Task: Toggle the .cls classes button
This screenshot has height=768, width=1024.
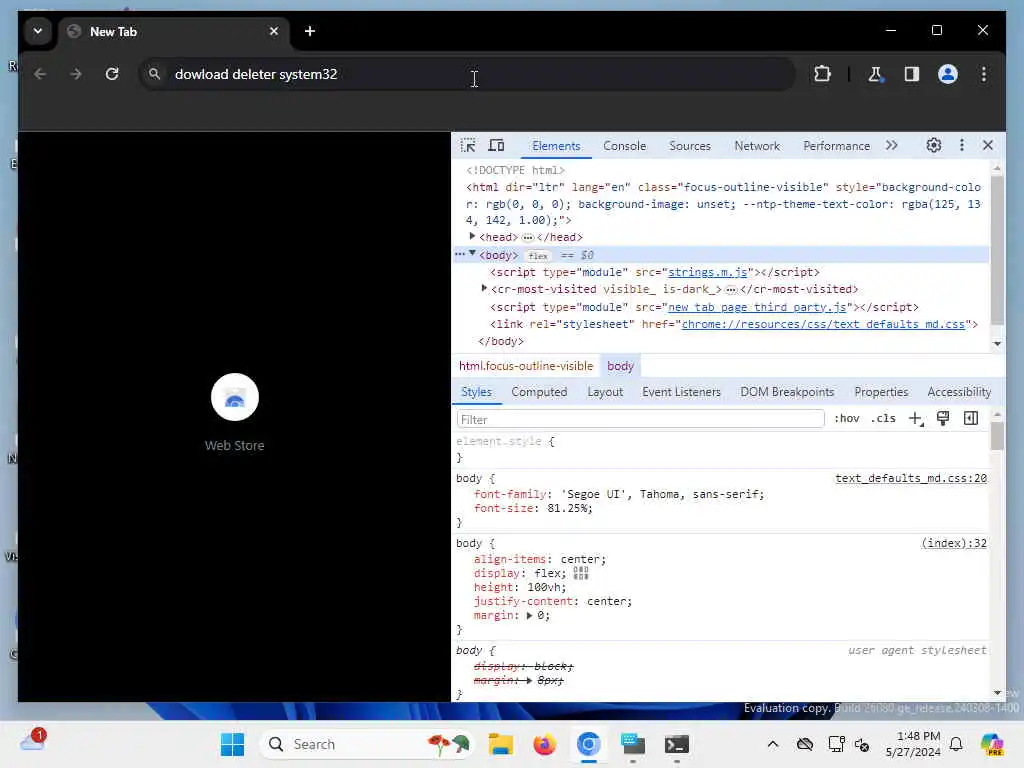Action: coord(883,419)
